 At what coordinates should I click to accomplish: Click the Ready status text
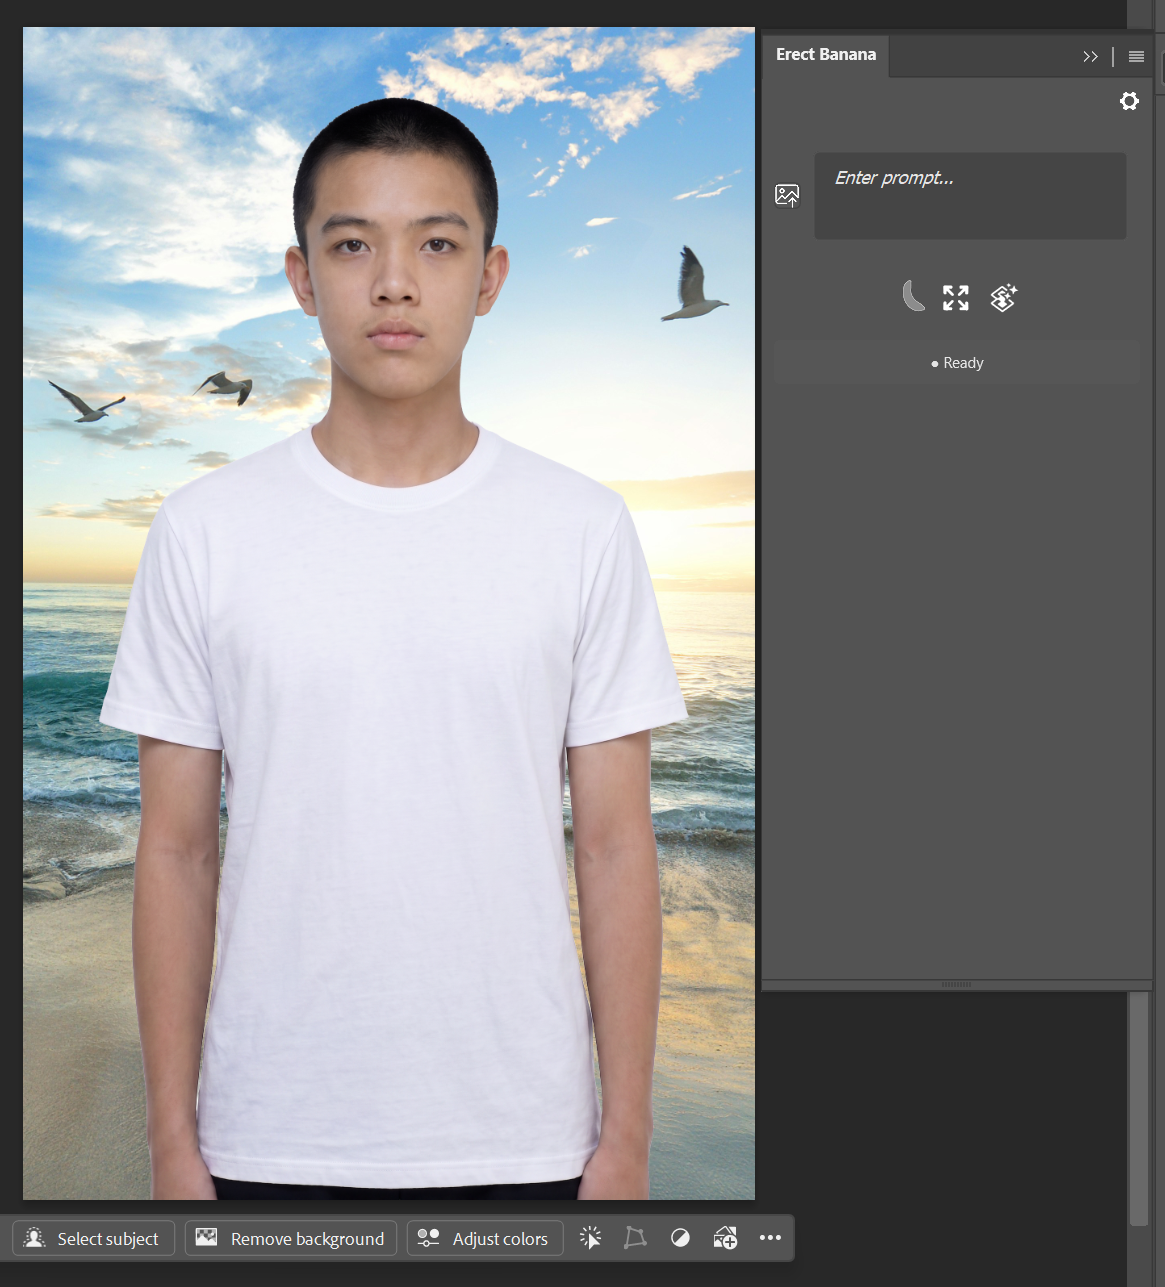963,363
